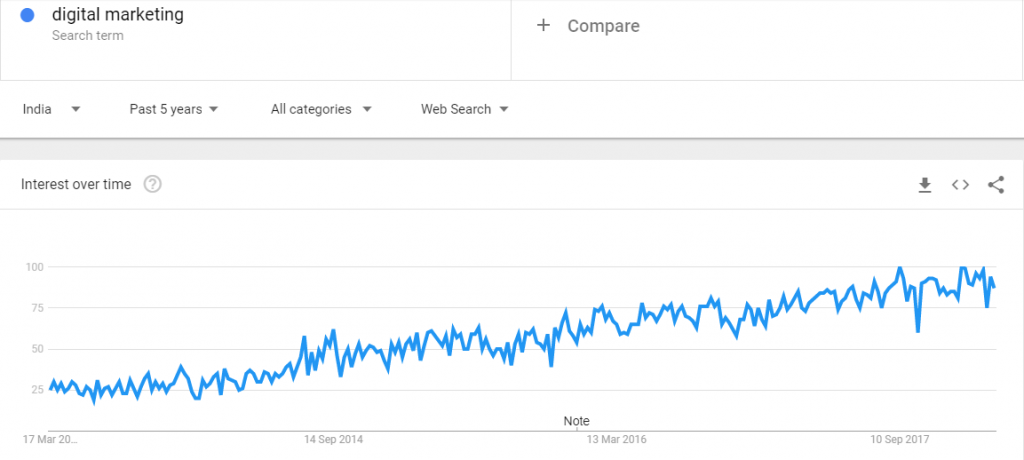Click the 14 Sep 2014 axis label
1024x460 pixels.
(333, 439)
